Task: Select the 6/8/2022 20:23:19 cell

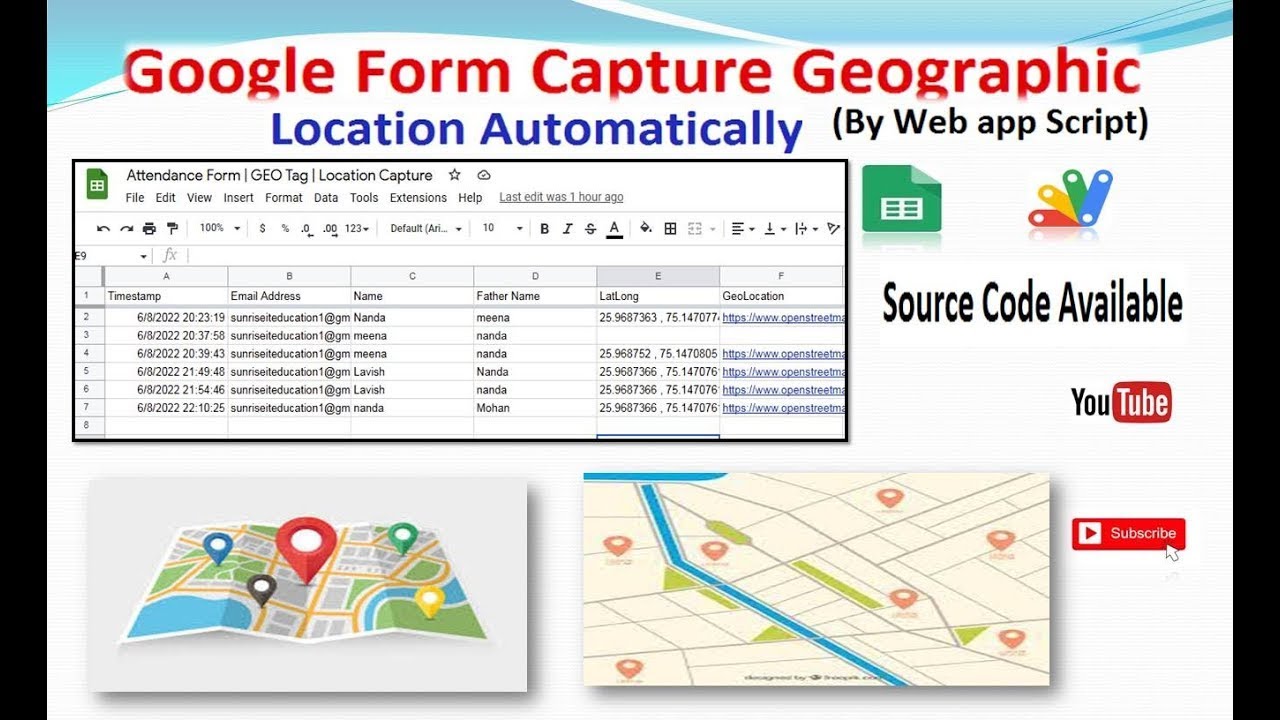Action: pyautogui.click(x=166, y=318)
